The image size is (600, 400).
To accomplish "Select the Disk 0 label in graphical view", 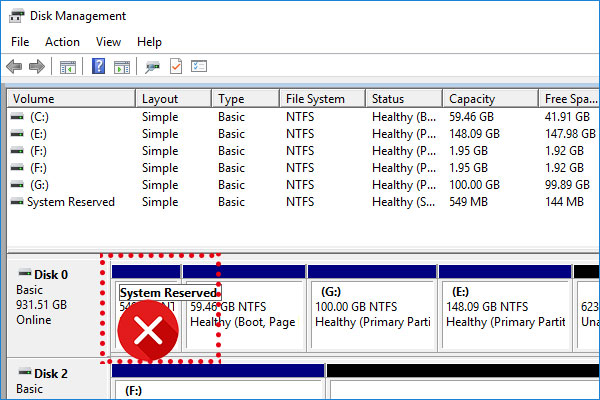I will click(51, 274).
